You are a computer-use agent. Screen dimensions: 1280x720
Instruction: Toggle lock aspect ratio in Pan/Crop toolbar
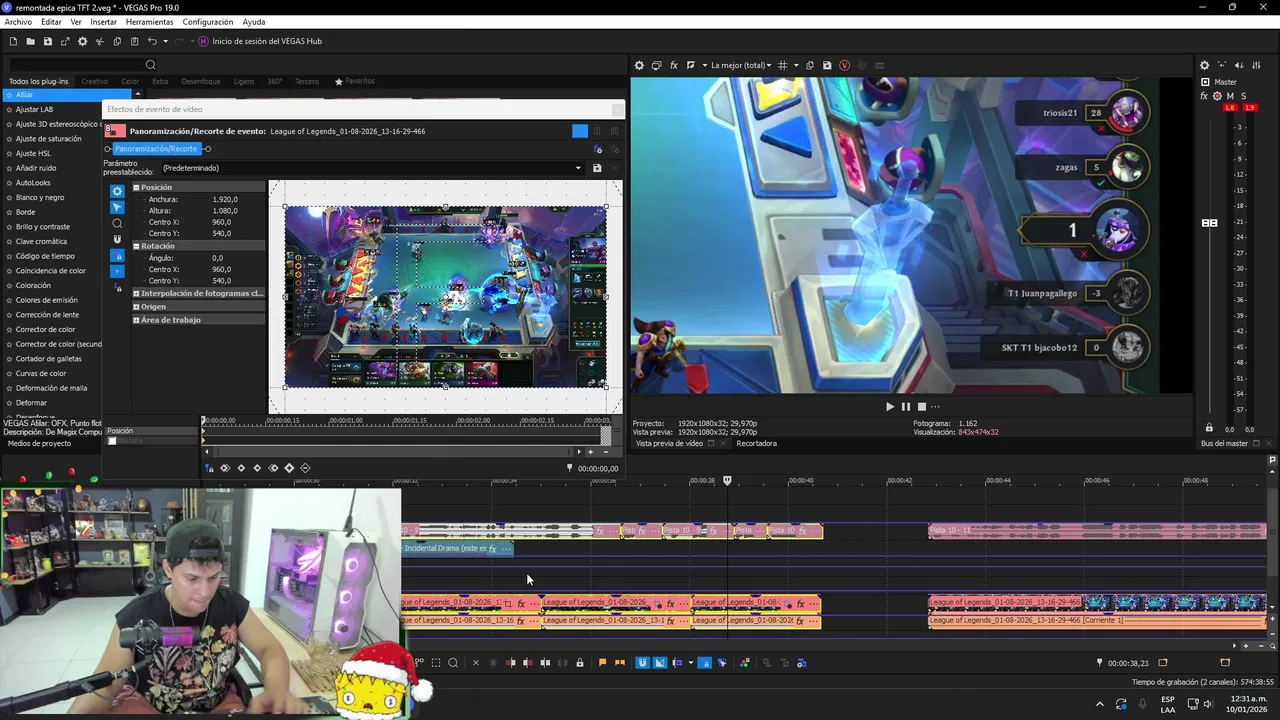tap(117, 256)
